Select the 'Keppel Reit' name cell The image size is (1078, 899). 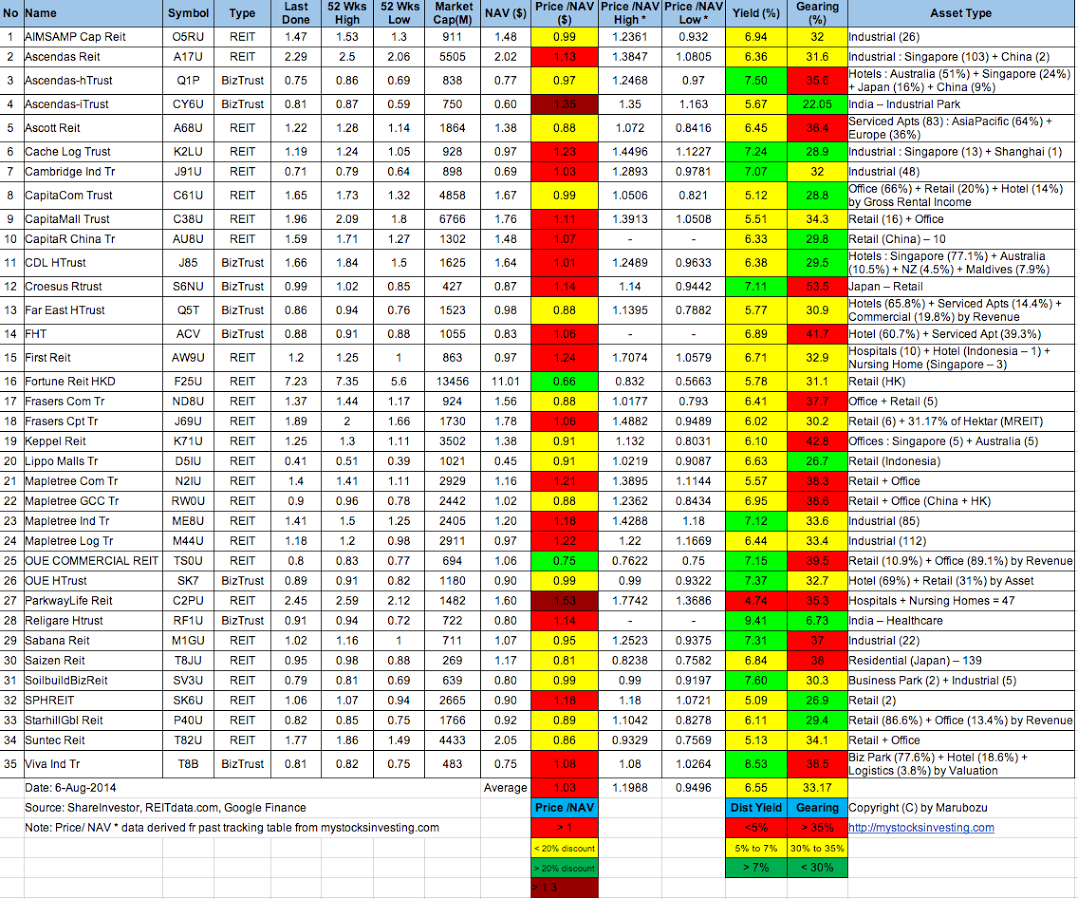point(92,441)
